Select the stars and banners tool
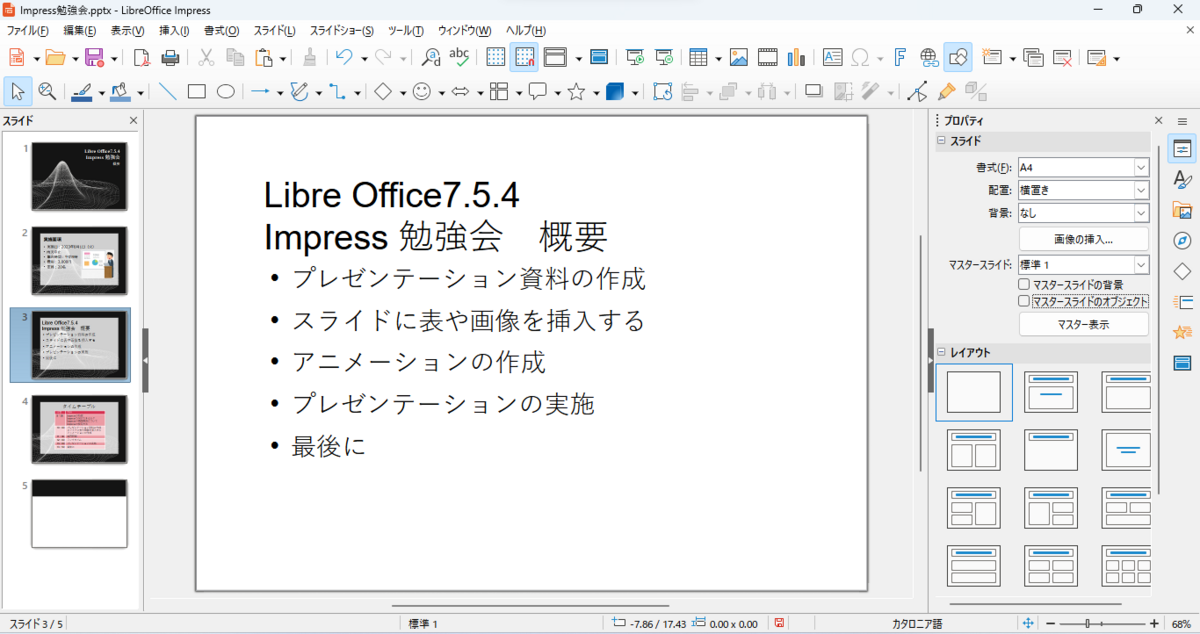 576,91
